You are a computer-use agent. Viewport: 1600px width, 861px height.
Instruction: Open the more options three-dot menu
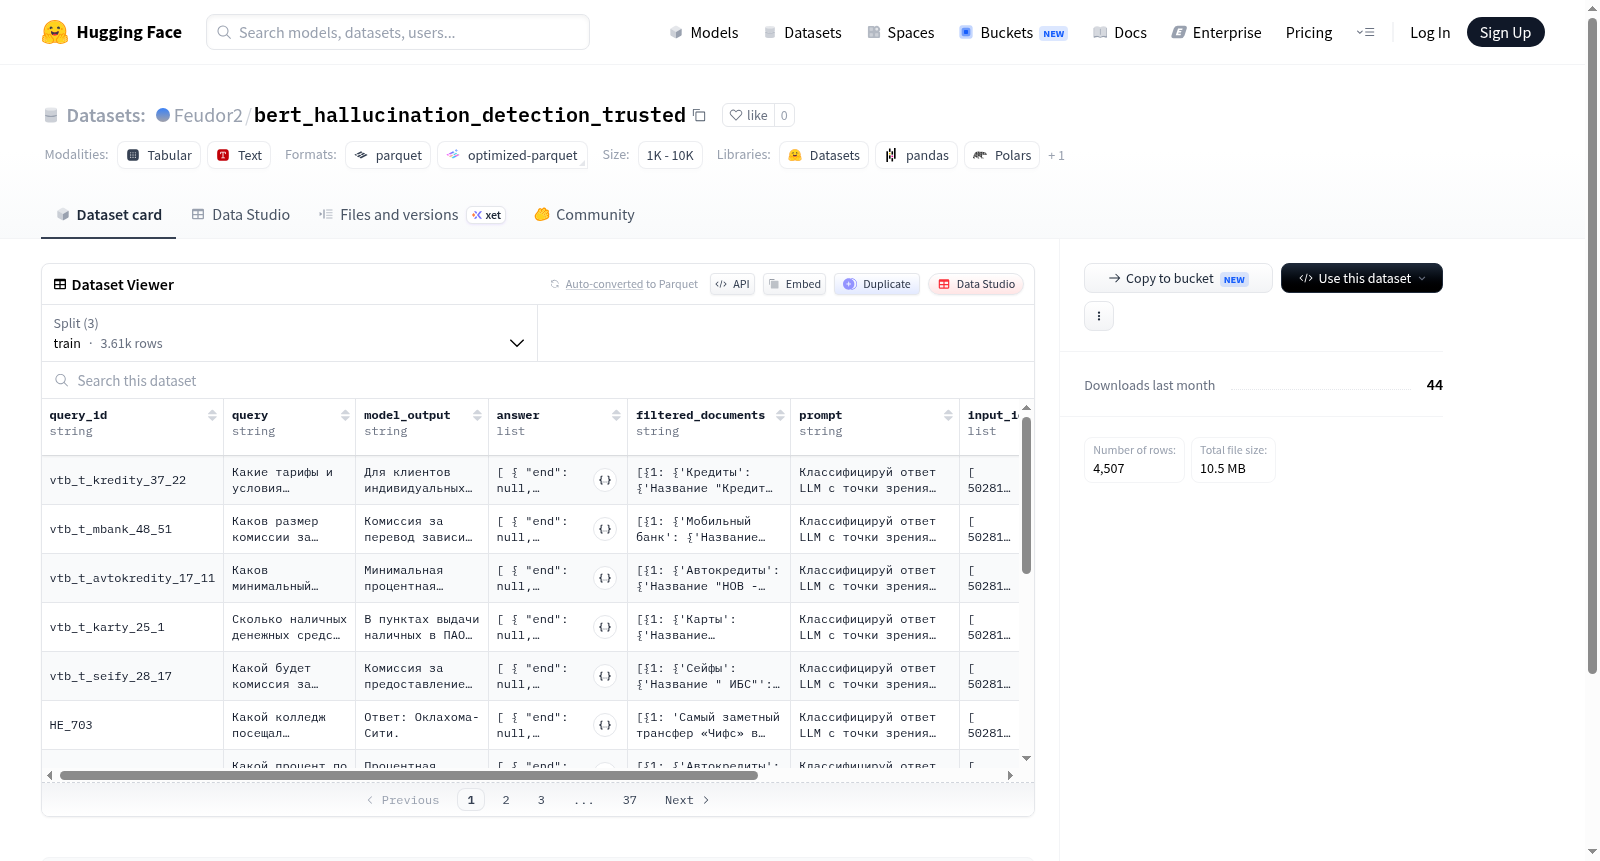[1099, 316]
